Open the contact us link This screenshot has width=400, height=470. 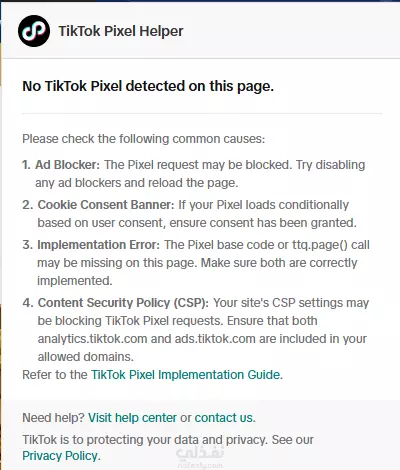(x=224, y=418)
